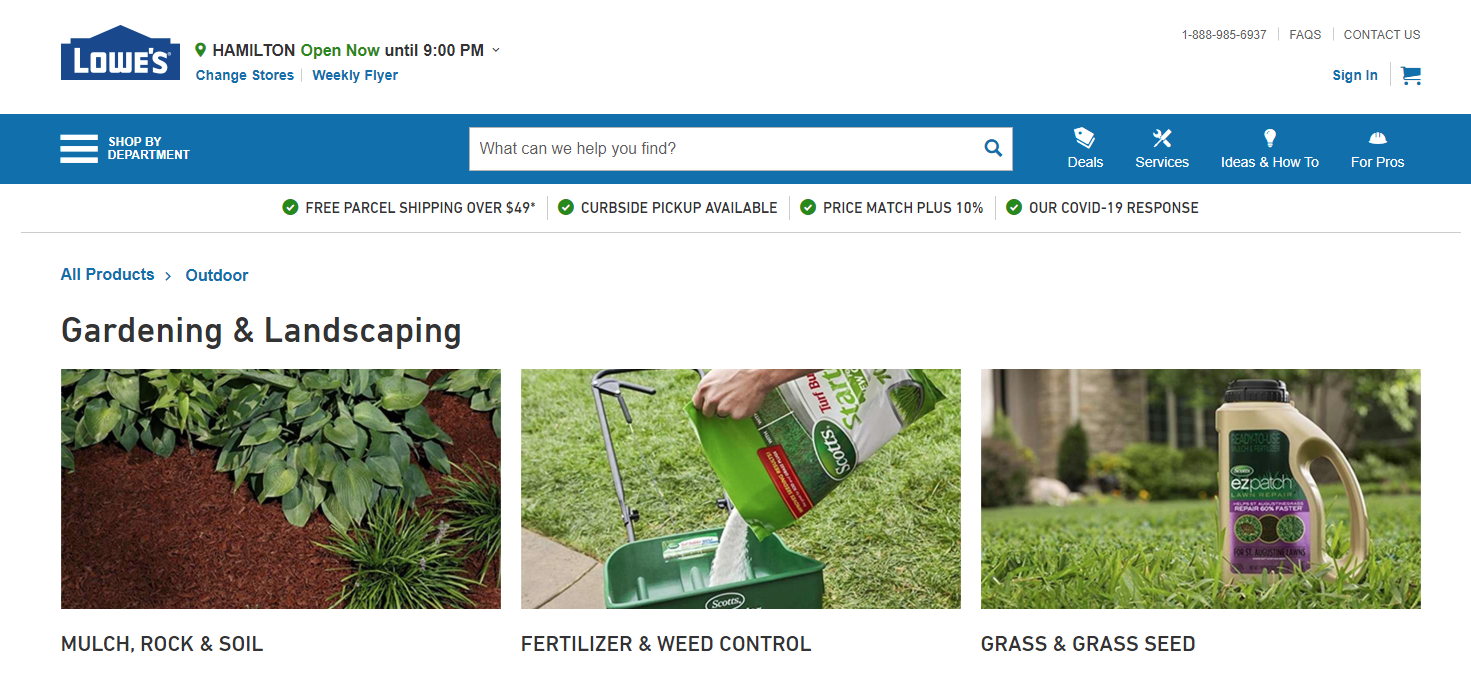This screenshot has width=1471, height=677.
Task: Open the Change Stores link
Action: pos(245,75)
